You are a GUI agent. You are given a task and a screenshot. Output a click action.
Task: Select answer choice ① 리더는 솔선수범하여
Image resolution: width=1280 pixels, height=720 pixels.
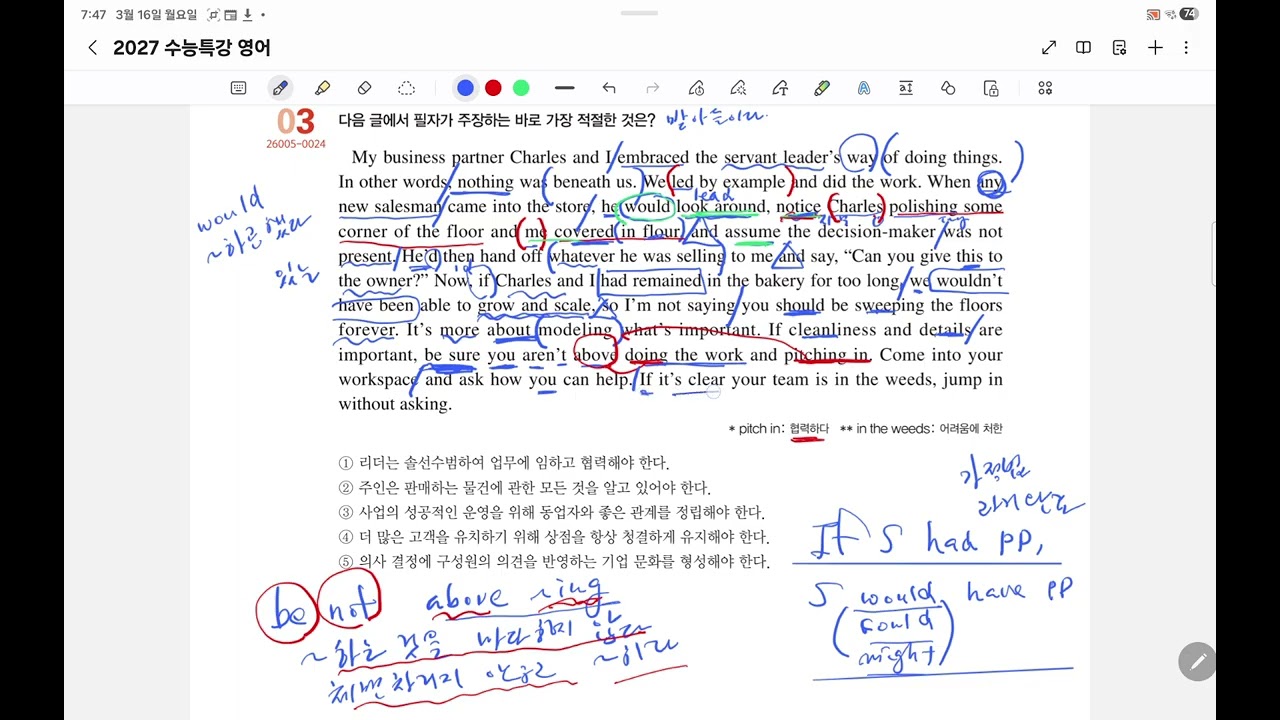coord(504,463)
